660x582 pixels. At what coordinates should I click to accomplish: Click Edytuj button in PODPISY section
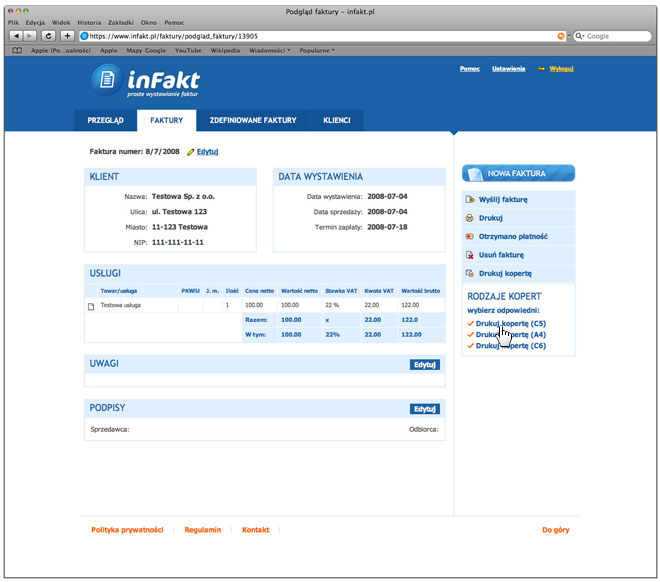pos(425,409)
